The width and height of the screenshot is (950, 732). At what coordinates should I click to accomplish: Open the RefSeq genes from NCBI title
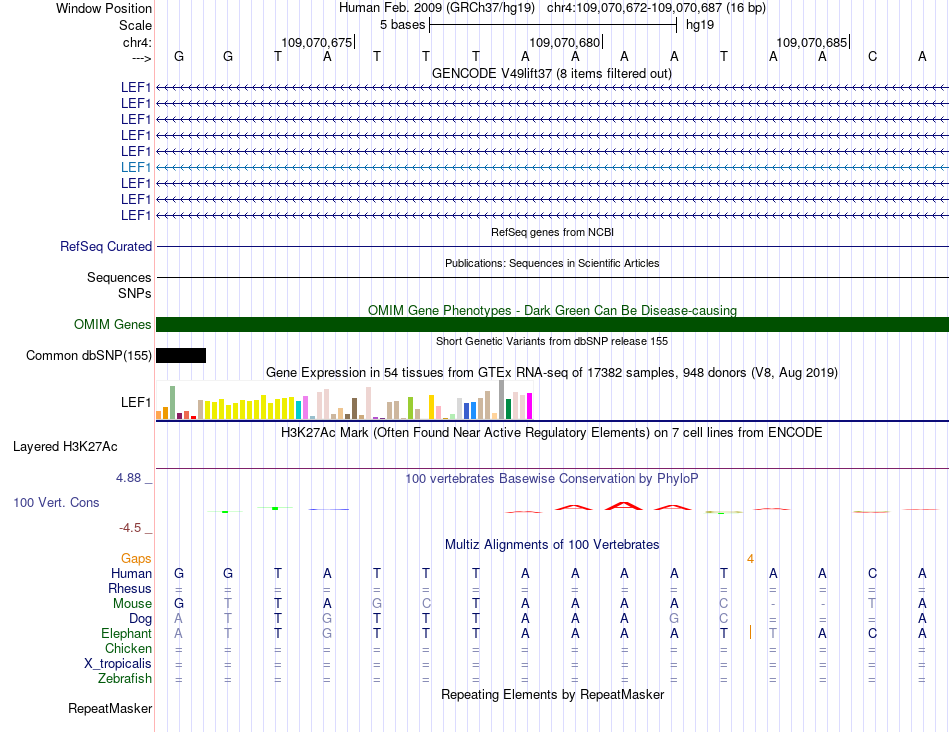pyautogui.click(x=552, y=232)
